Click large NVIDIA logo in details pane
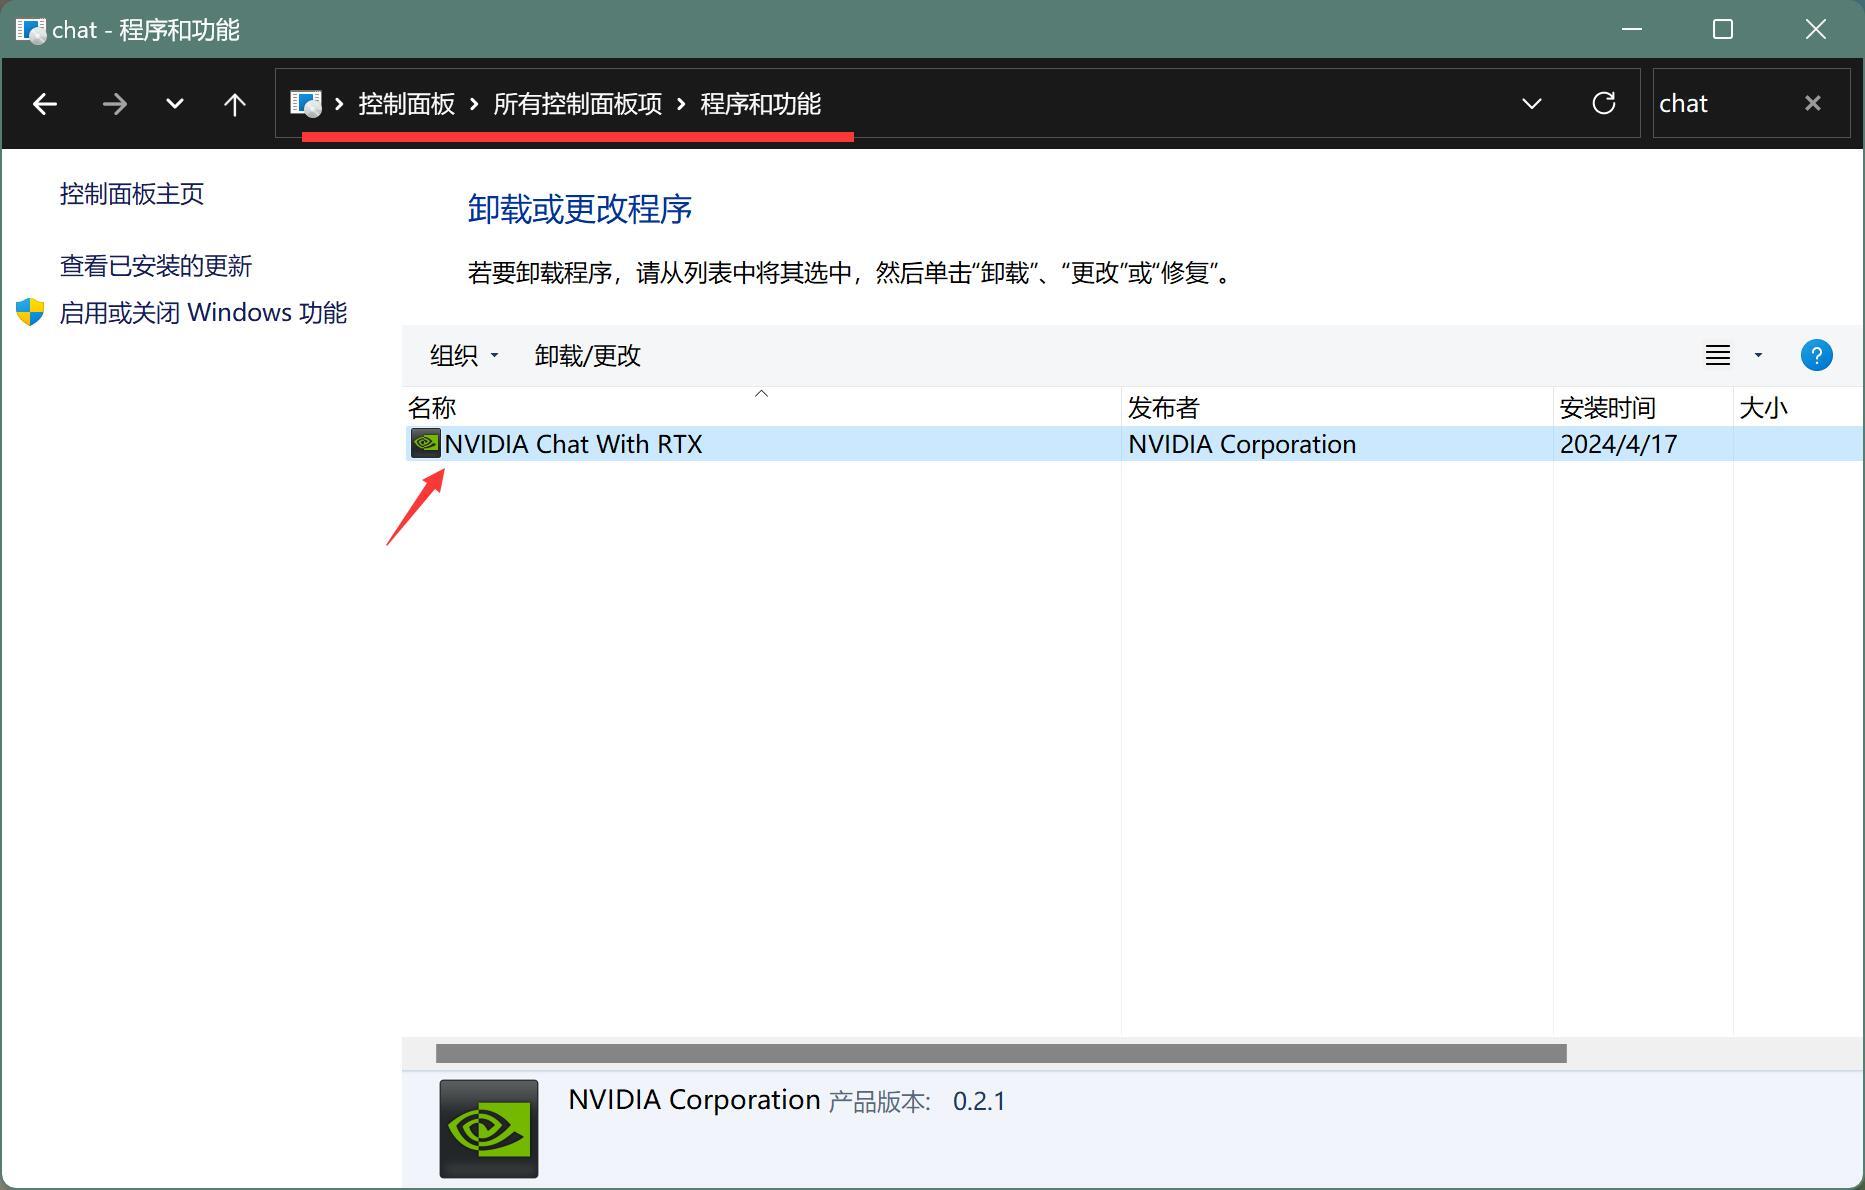This screenshot has width=1865, height=1190. [x=489, y=1129]
